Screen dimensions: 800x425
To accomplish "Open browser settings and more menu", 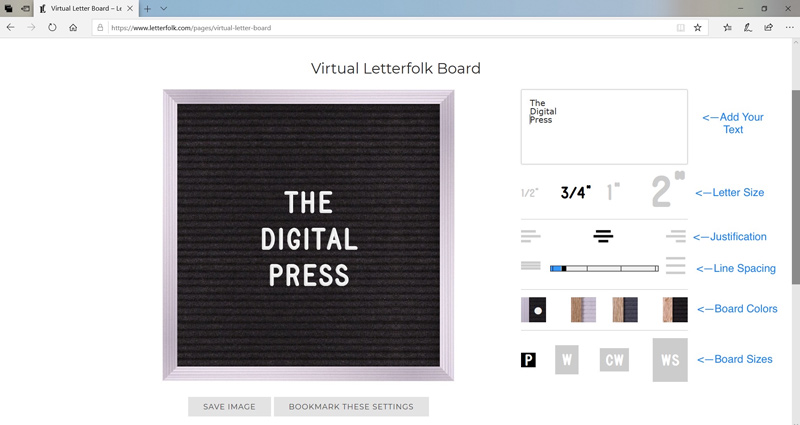I will [790, 28].
